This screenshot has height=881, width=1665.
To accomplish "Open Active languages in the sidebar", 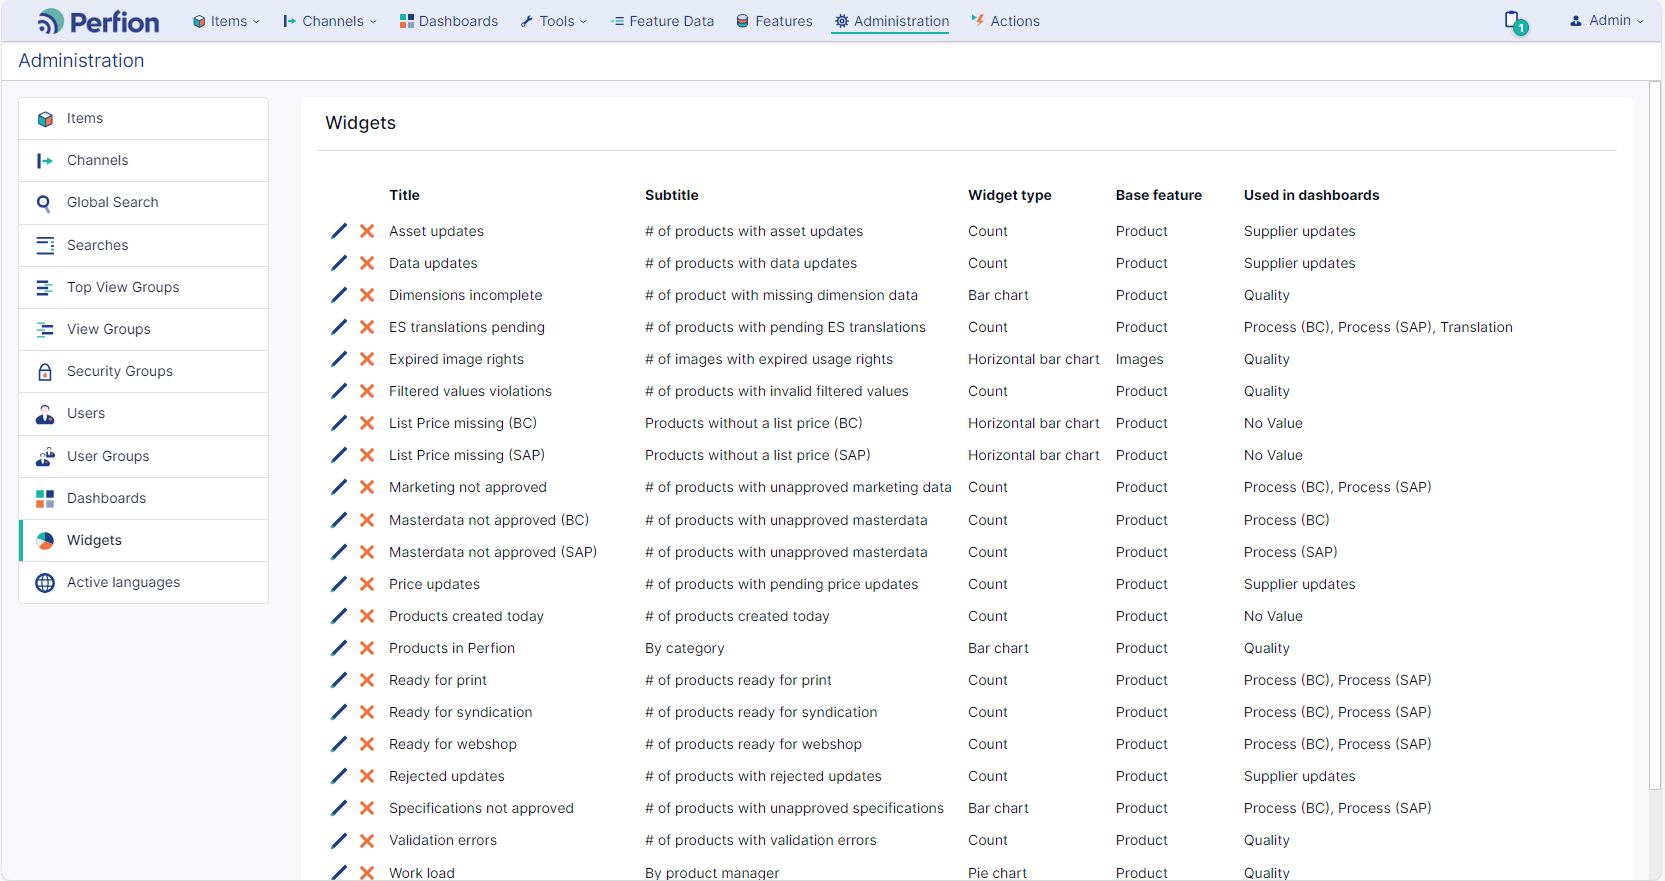I will (143, 582).
